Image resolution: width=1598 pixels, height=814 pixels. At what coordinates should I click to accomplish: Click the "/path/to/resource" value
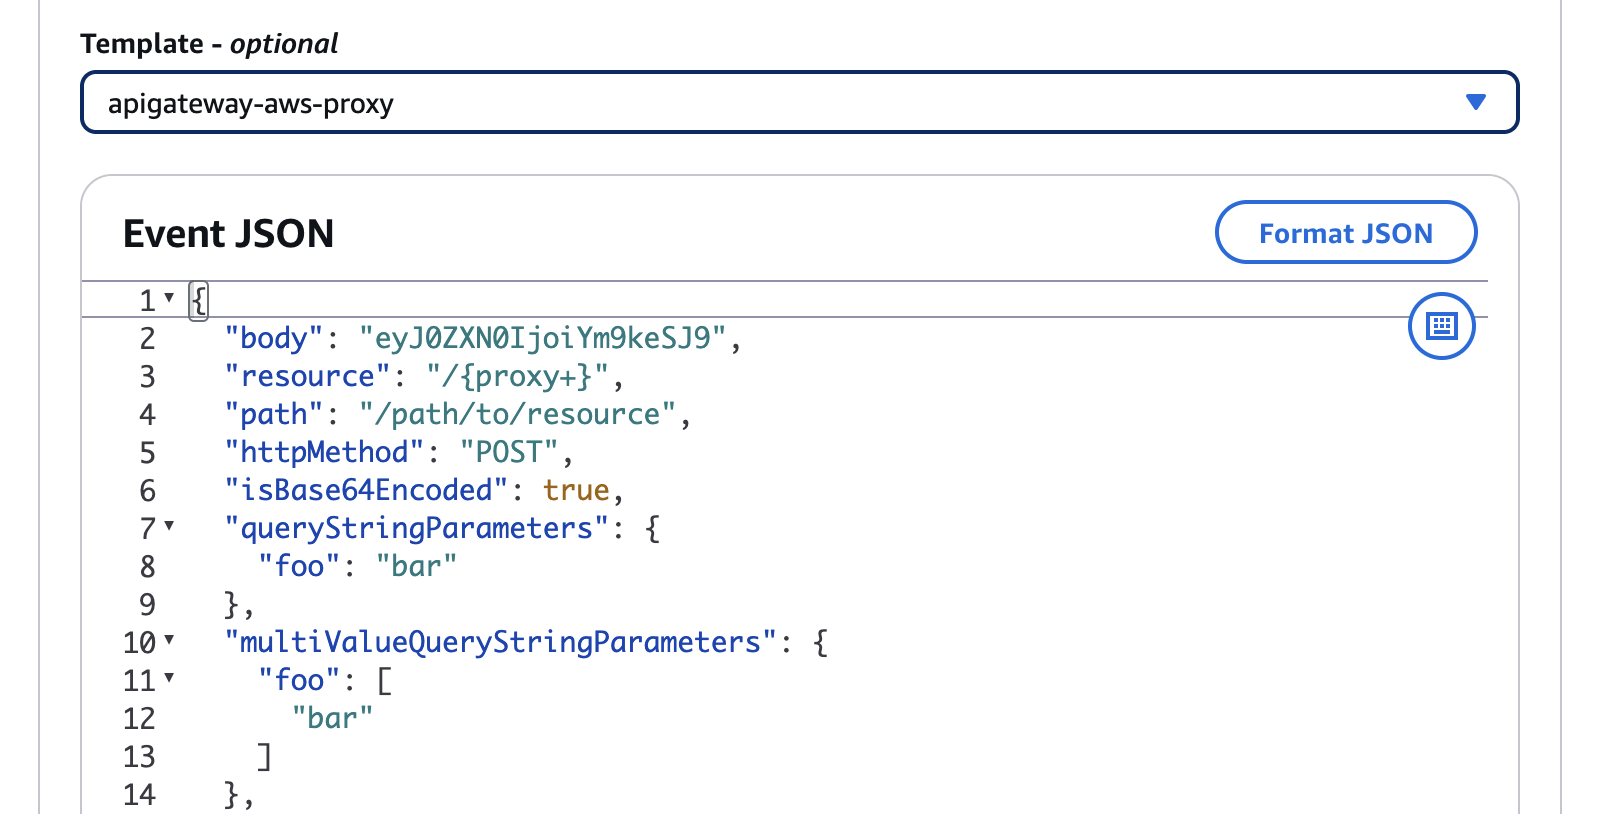click(517, 414)
